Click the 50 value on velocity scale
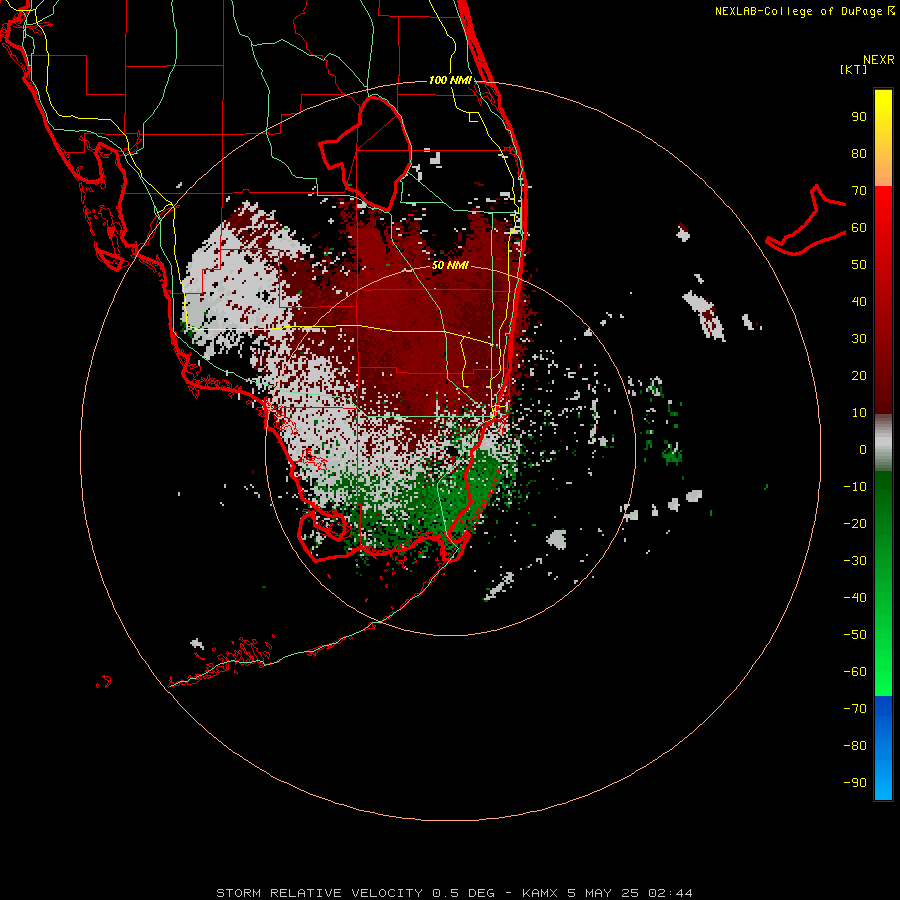 859,265
